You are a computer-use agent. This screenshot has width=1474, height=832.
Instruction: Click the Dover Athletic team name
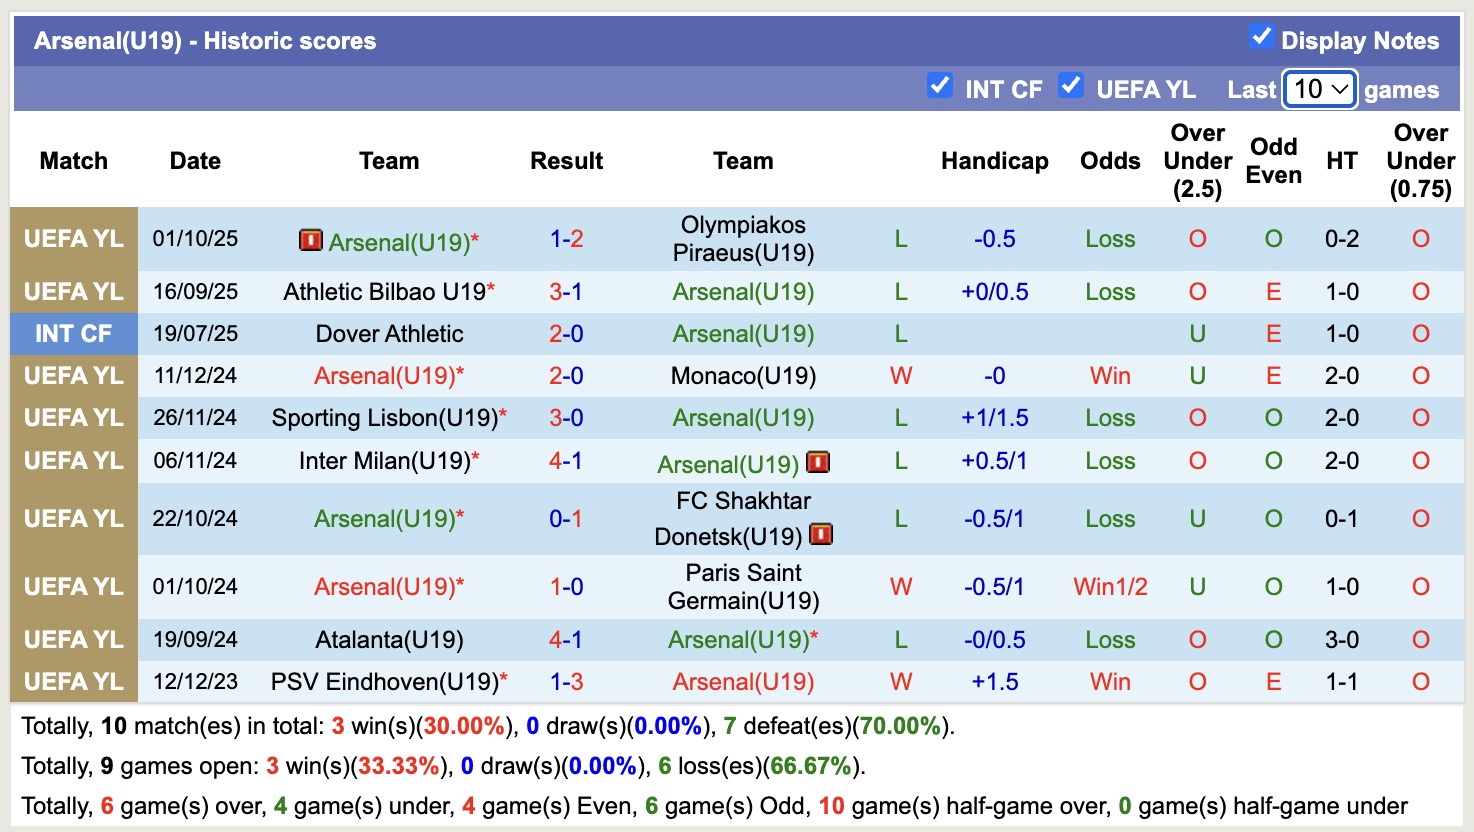pyautogui.click(x=389, y=334)
